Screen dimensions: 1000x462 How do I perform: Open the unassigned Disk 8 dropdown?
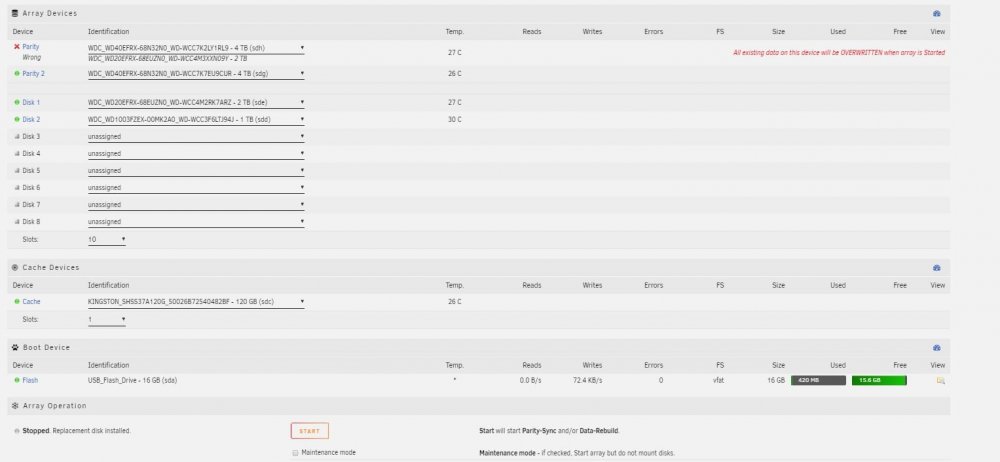[x=196, y=223]
